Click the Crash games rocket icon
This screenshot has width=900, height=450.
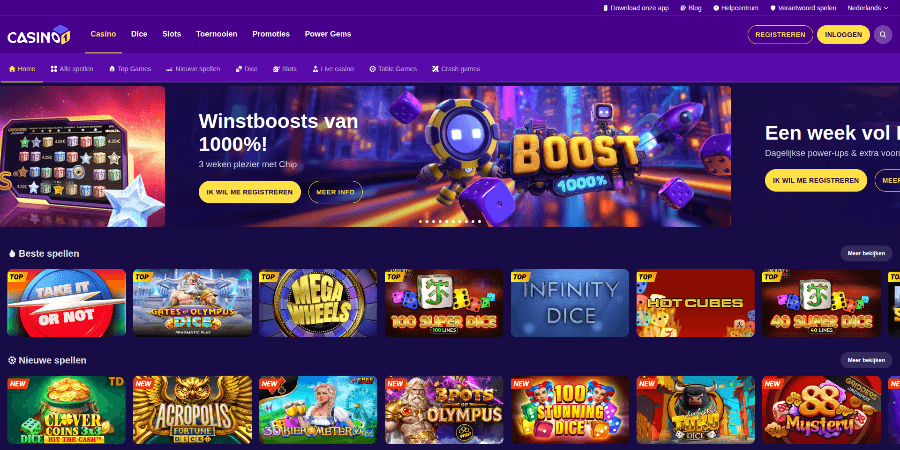tap(436, 69)
